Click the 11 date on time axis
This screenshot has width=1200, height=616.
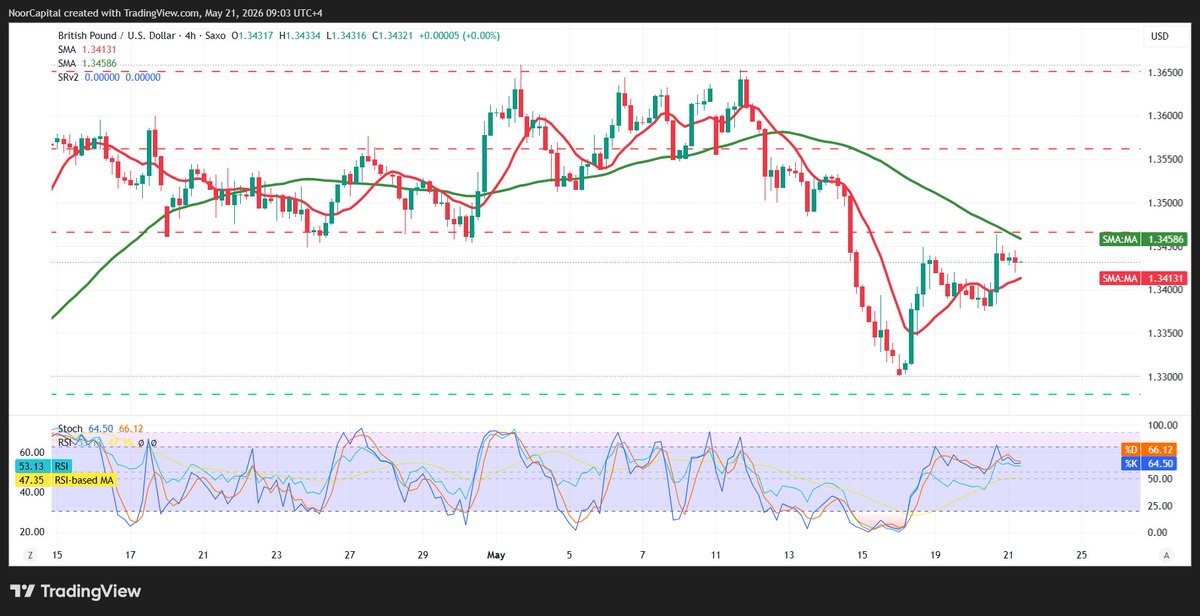click(x=715, y=554)
